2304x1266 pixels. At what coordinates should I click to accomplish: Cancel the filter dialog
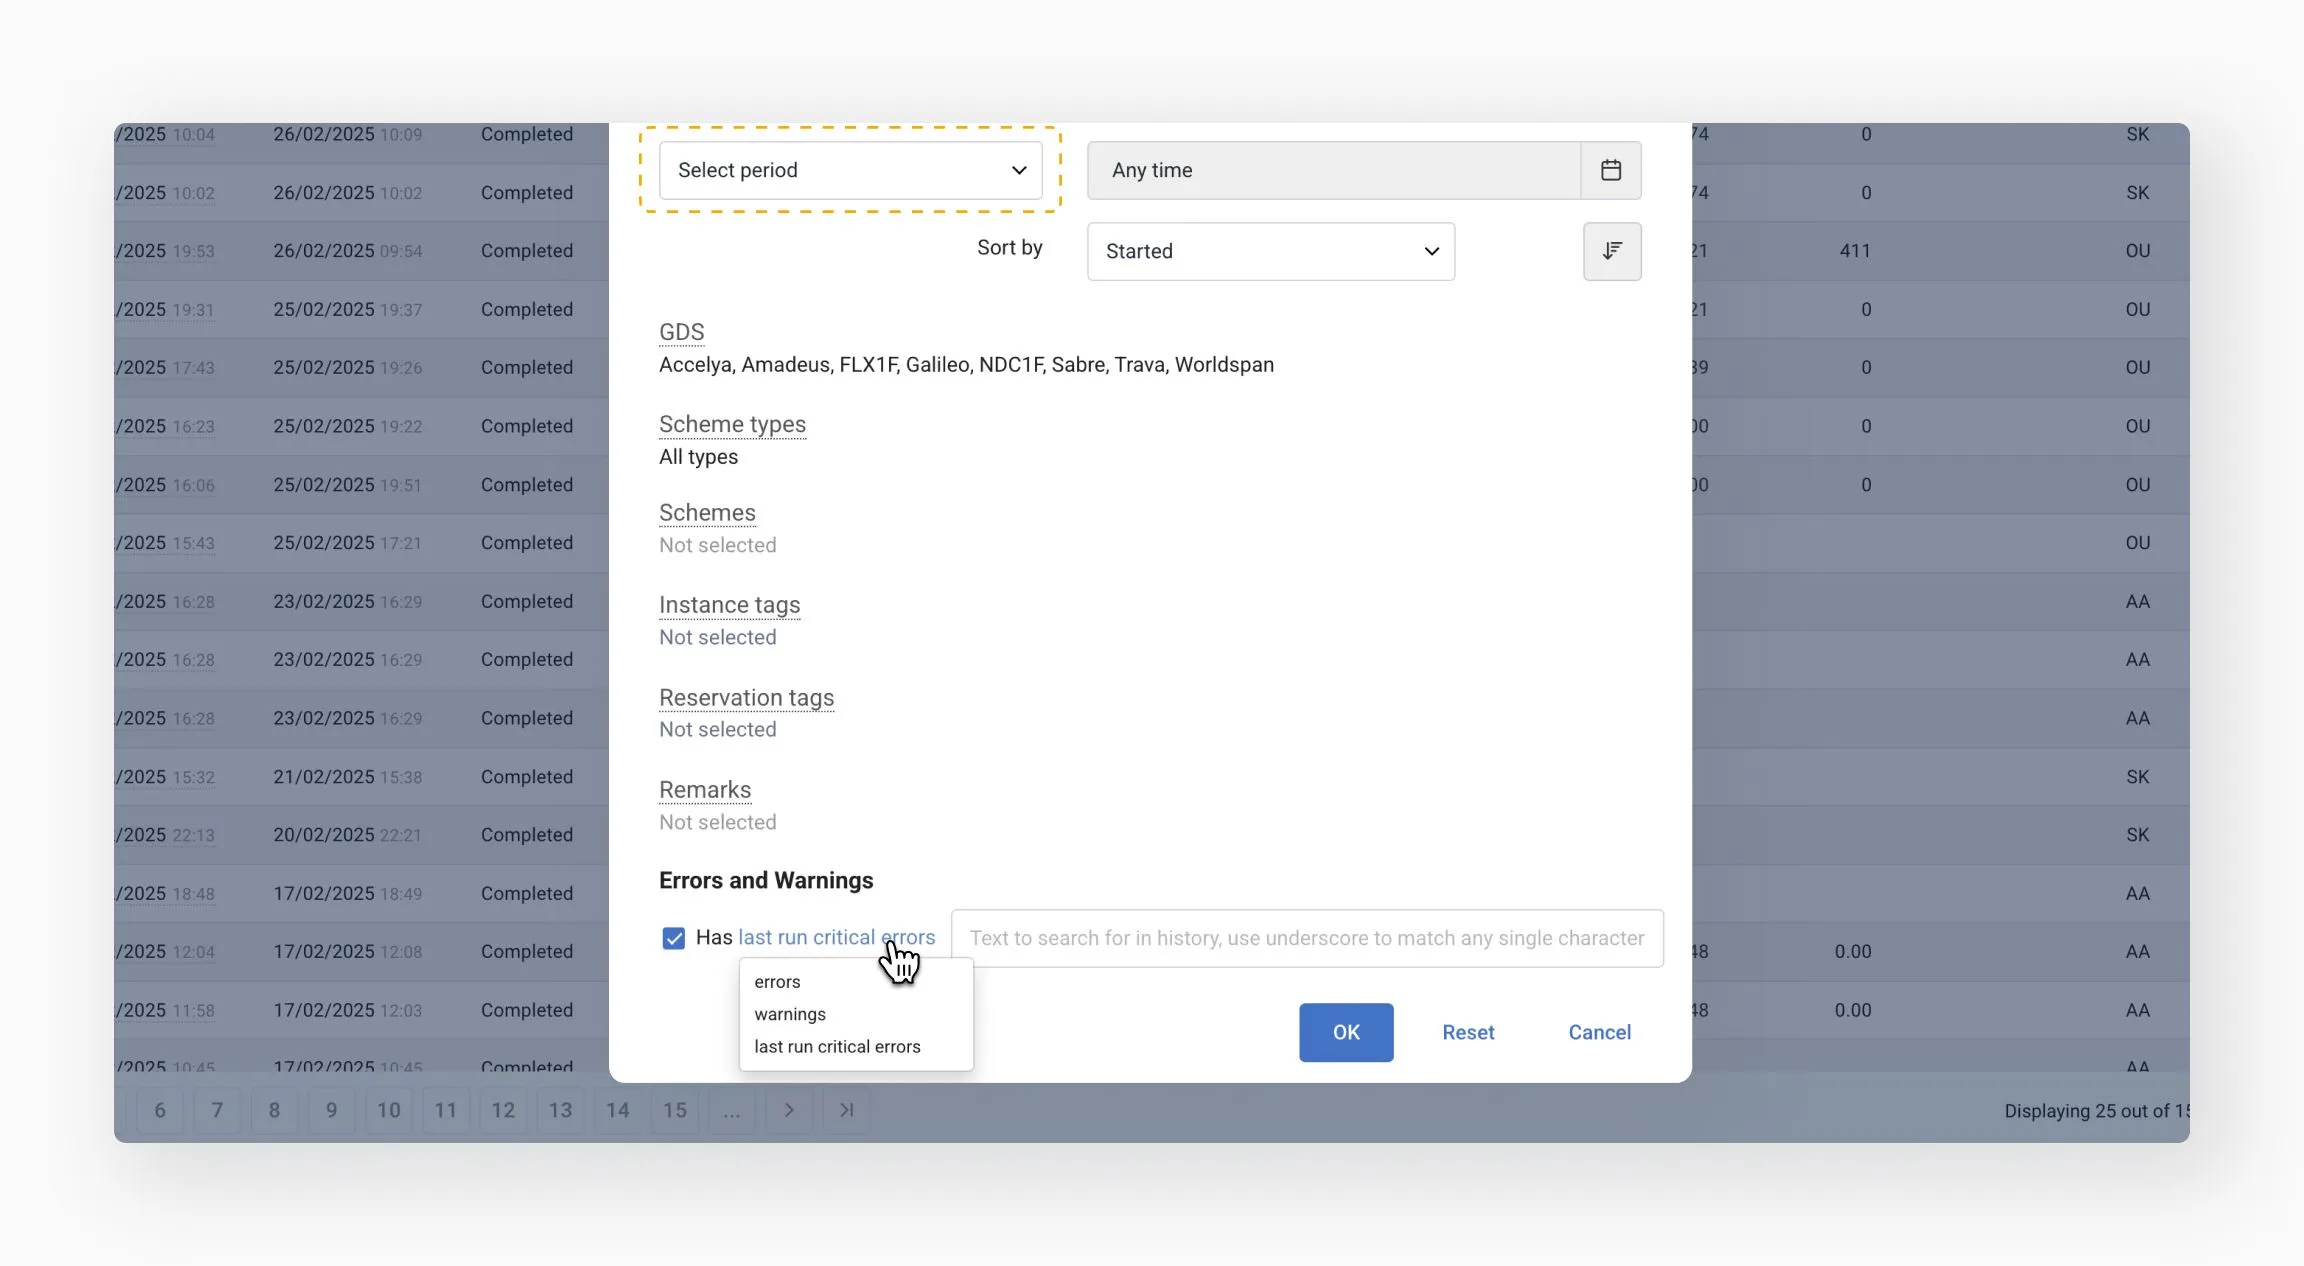(1598, 1032)
